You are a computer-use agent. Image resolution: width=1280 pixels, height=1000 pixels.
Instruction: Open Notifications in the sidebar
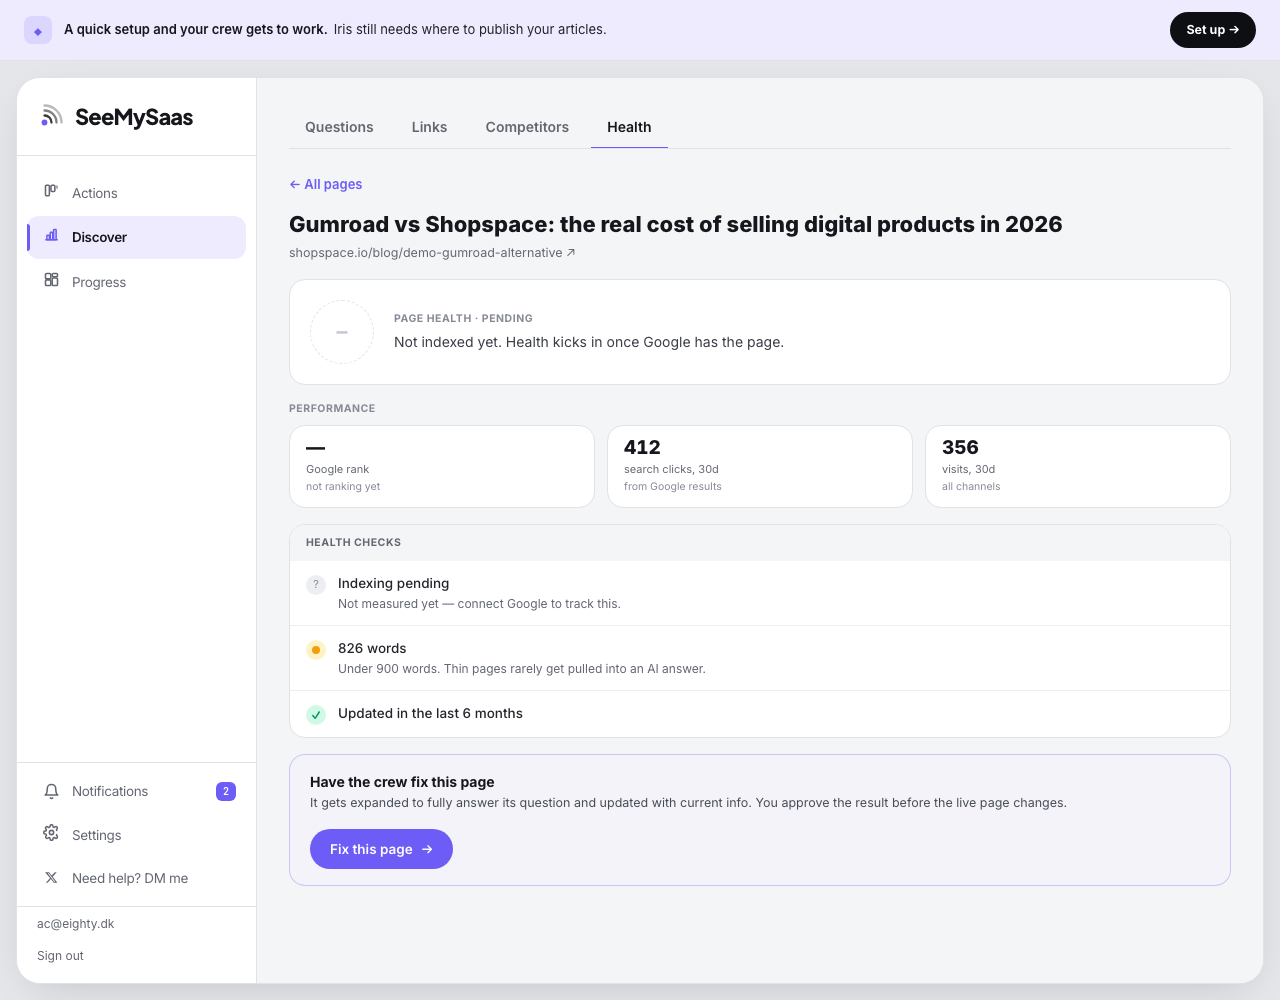[136, 791]
